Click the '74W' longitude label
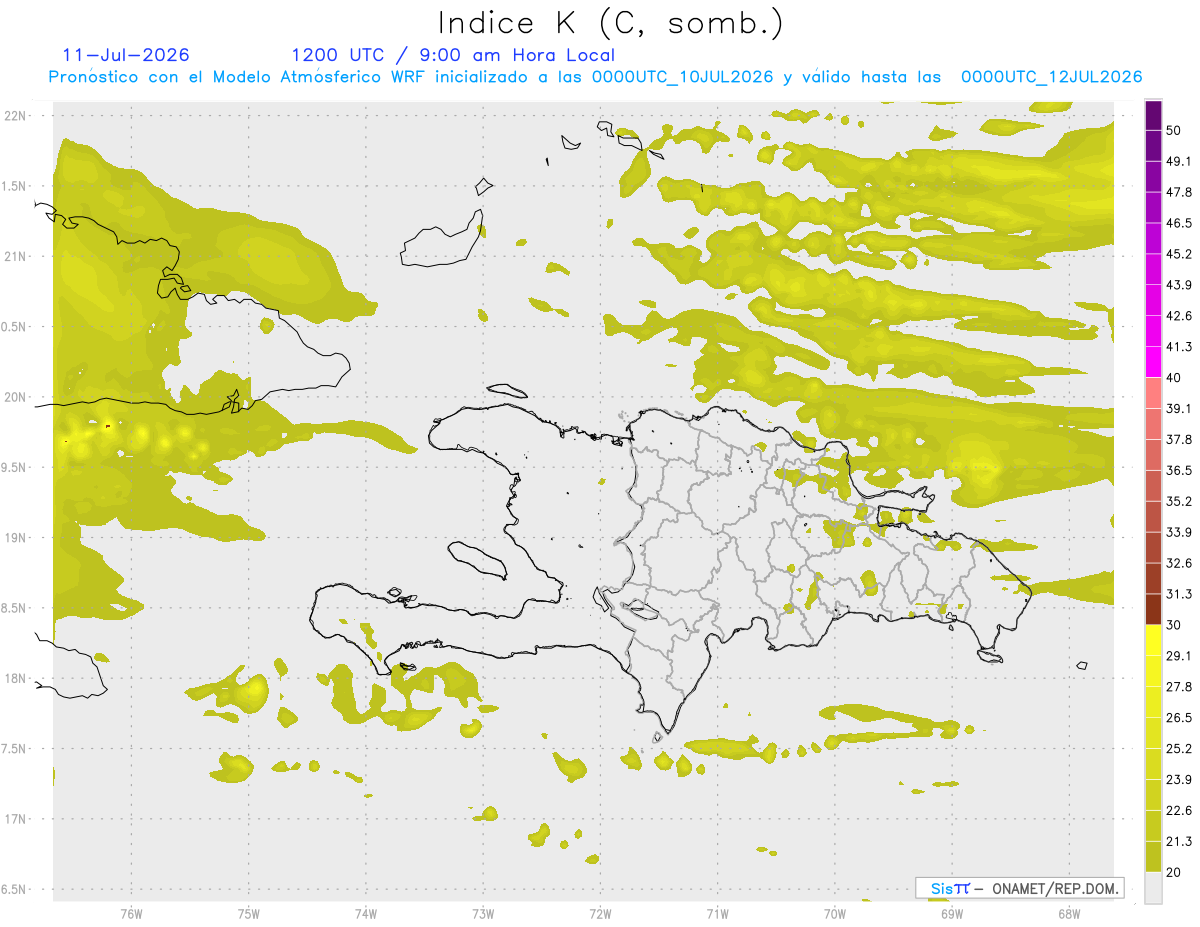The height and width of the screenshot is (927, 1200). tap(365, 913)
